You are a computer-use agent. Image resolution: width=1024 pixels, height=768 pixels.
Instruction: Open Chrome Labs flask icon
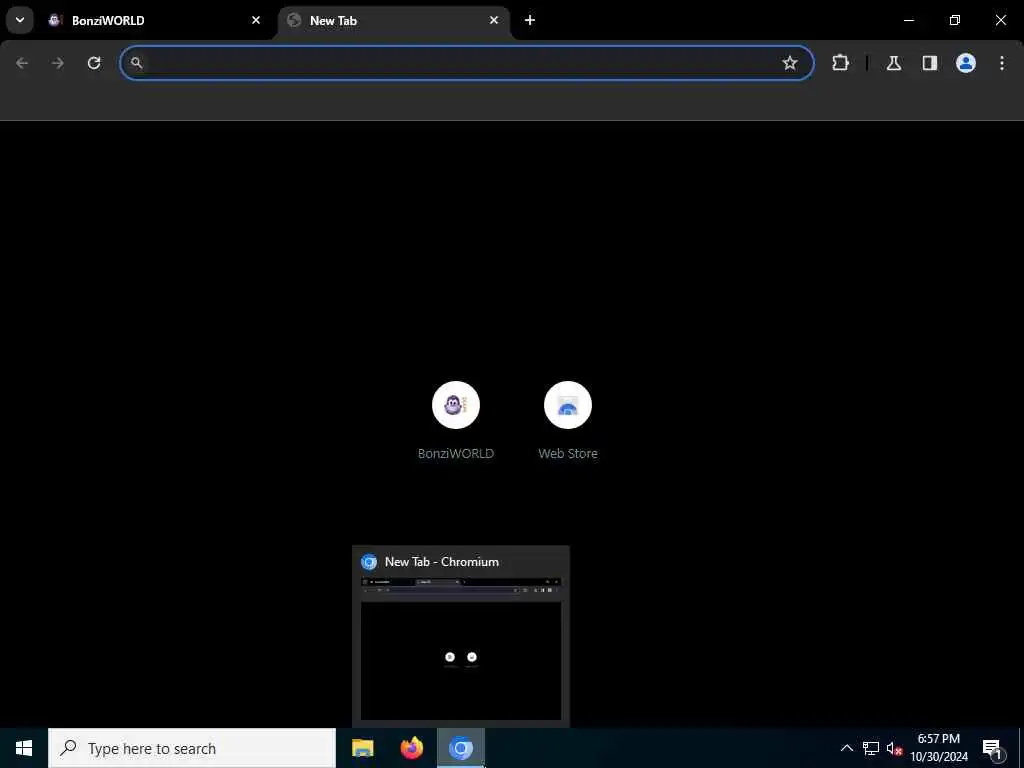[894, 63]
